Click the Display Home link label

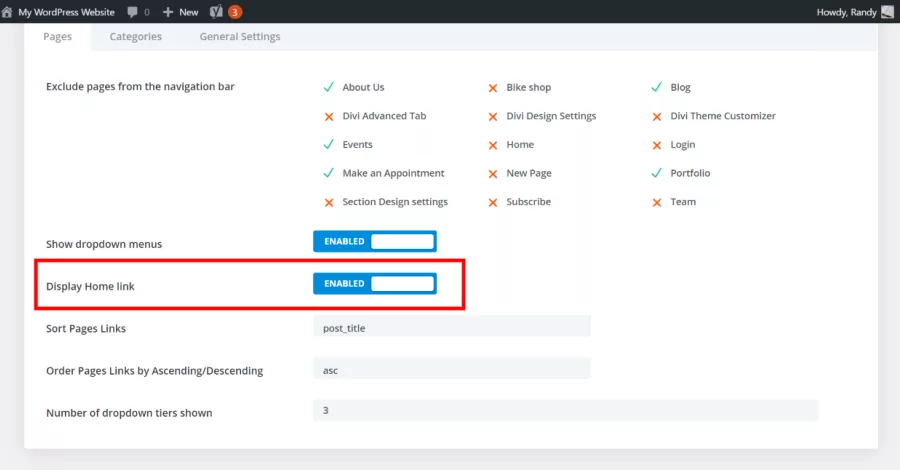pos(90,286)
